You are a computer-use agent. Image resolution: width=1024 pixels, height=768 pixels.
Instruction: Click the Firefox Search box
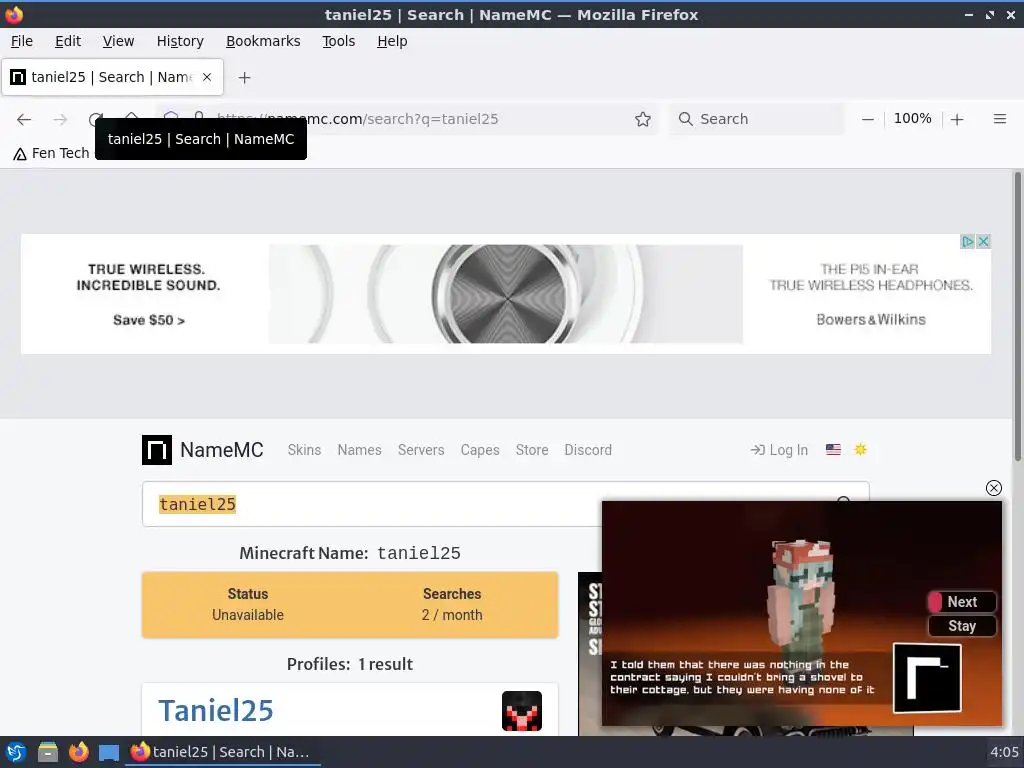click(x=756, y=119)
